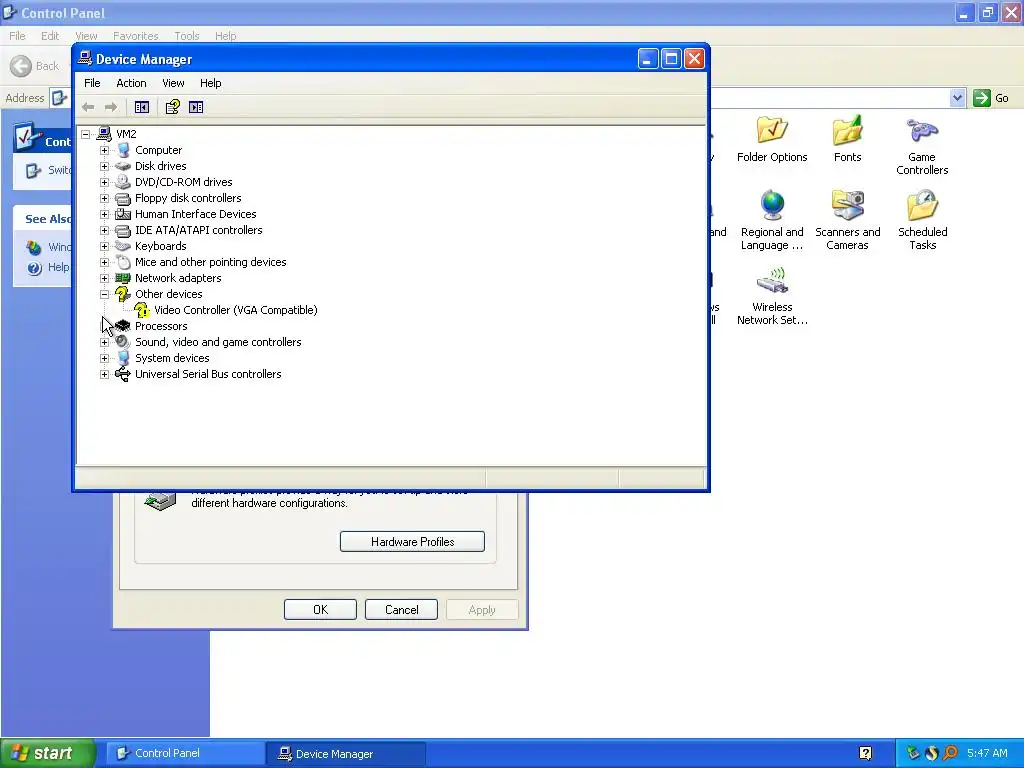The image size is (1024, 768).
Task: Click the rightmost Device Manager toolbar pane icon
Action: (x=196, y=107)
